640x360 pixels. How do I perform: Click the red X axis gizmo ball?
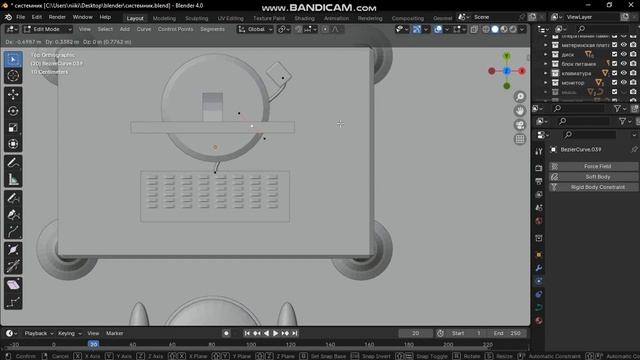pyautogui.click(x=522, y=71)
